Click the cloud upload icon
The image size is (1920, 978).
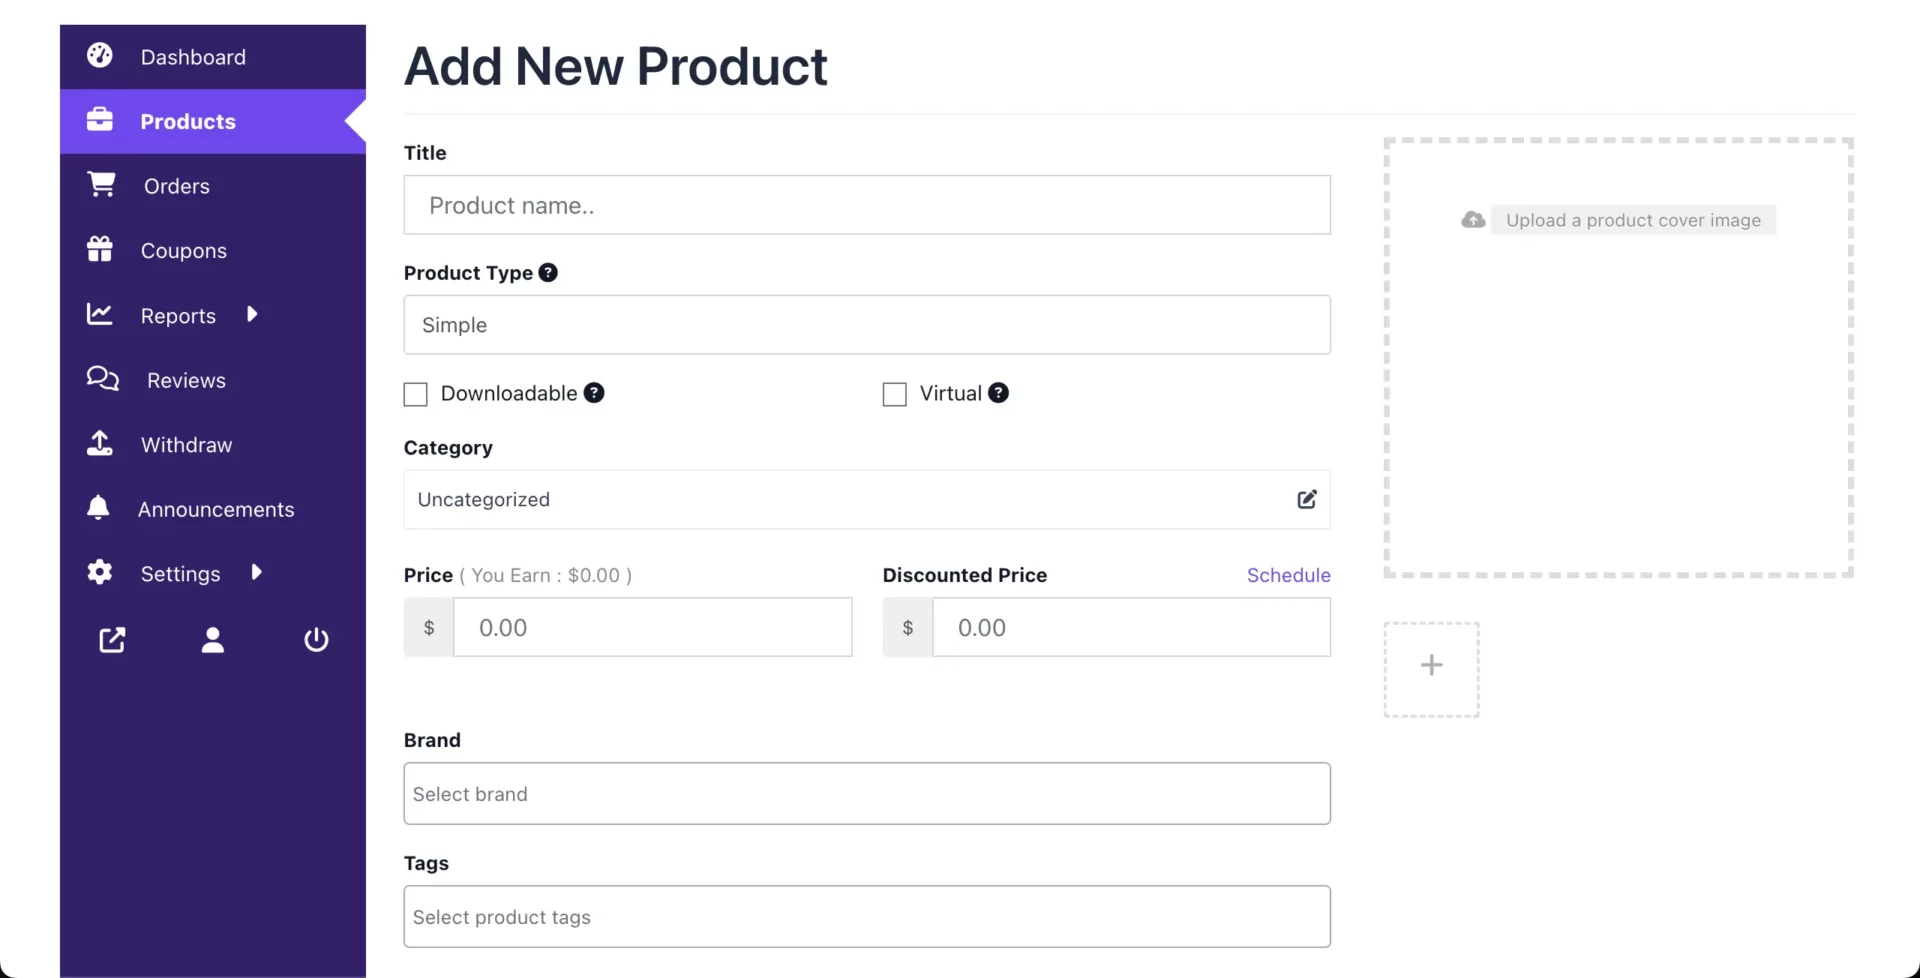1473,219
